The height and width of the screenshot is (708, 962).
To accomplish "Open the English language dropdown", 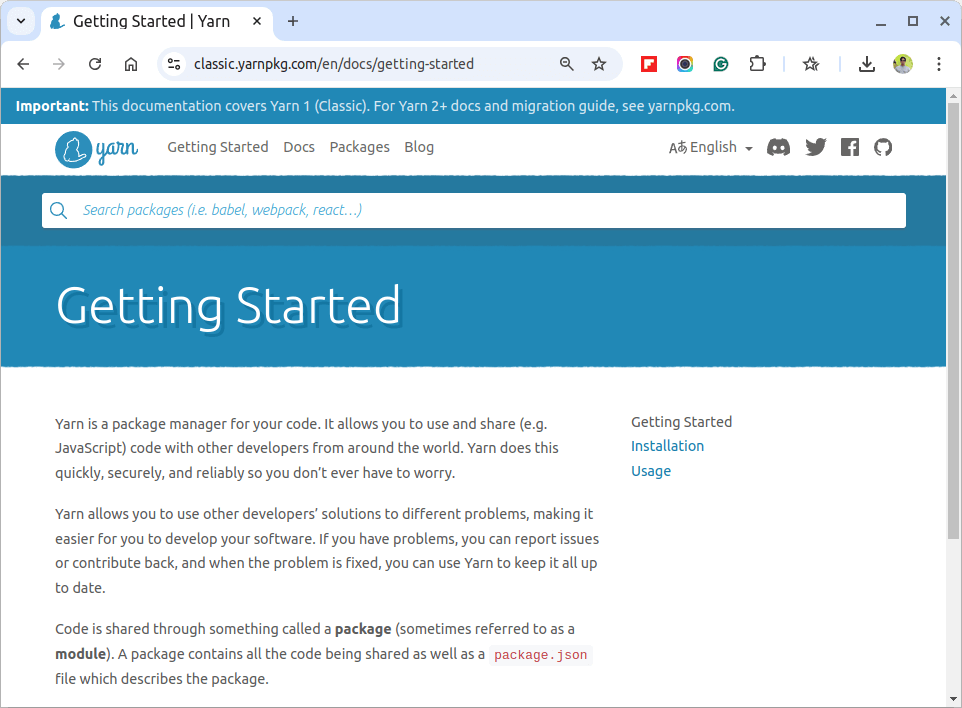I will 710,147.
